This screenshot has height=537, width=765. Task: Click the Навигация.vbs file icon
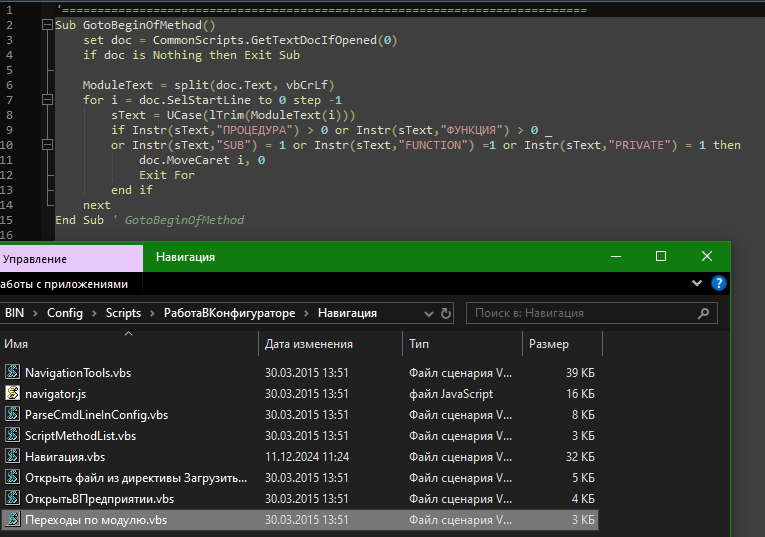(13, 456)
